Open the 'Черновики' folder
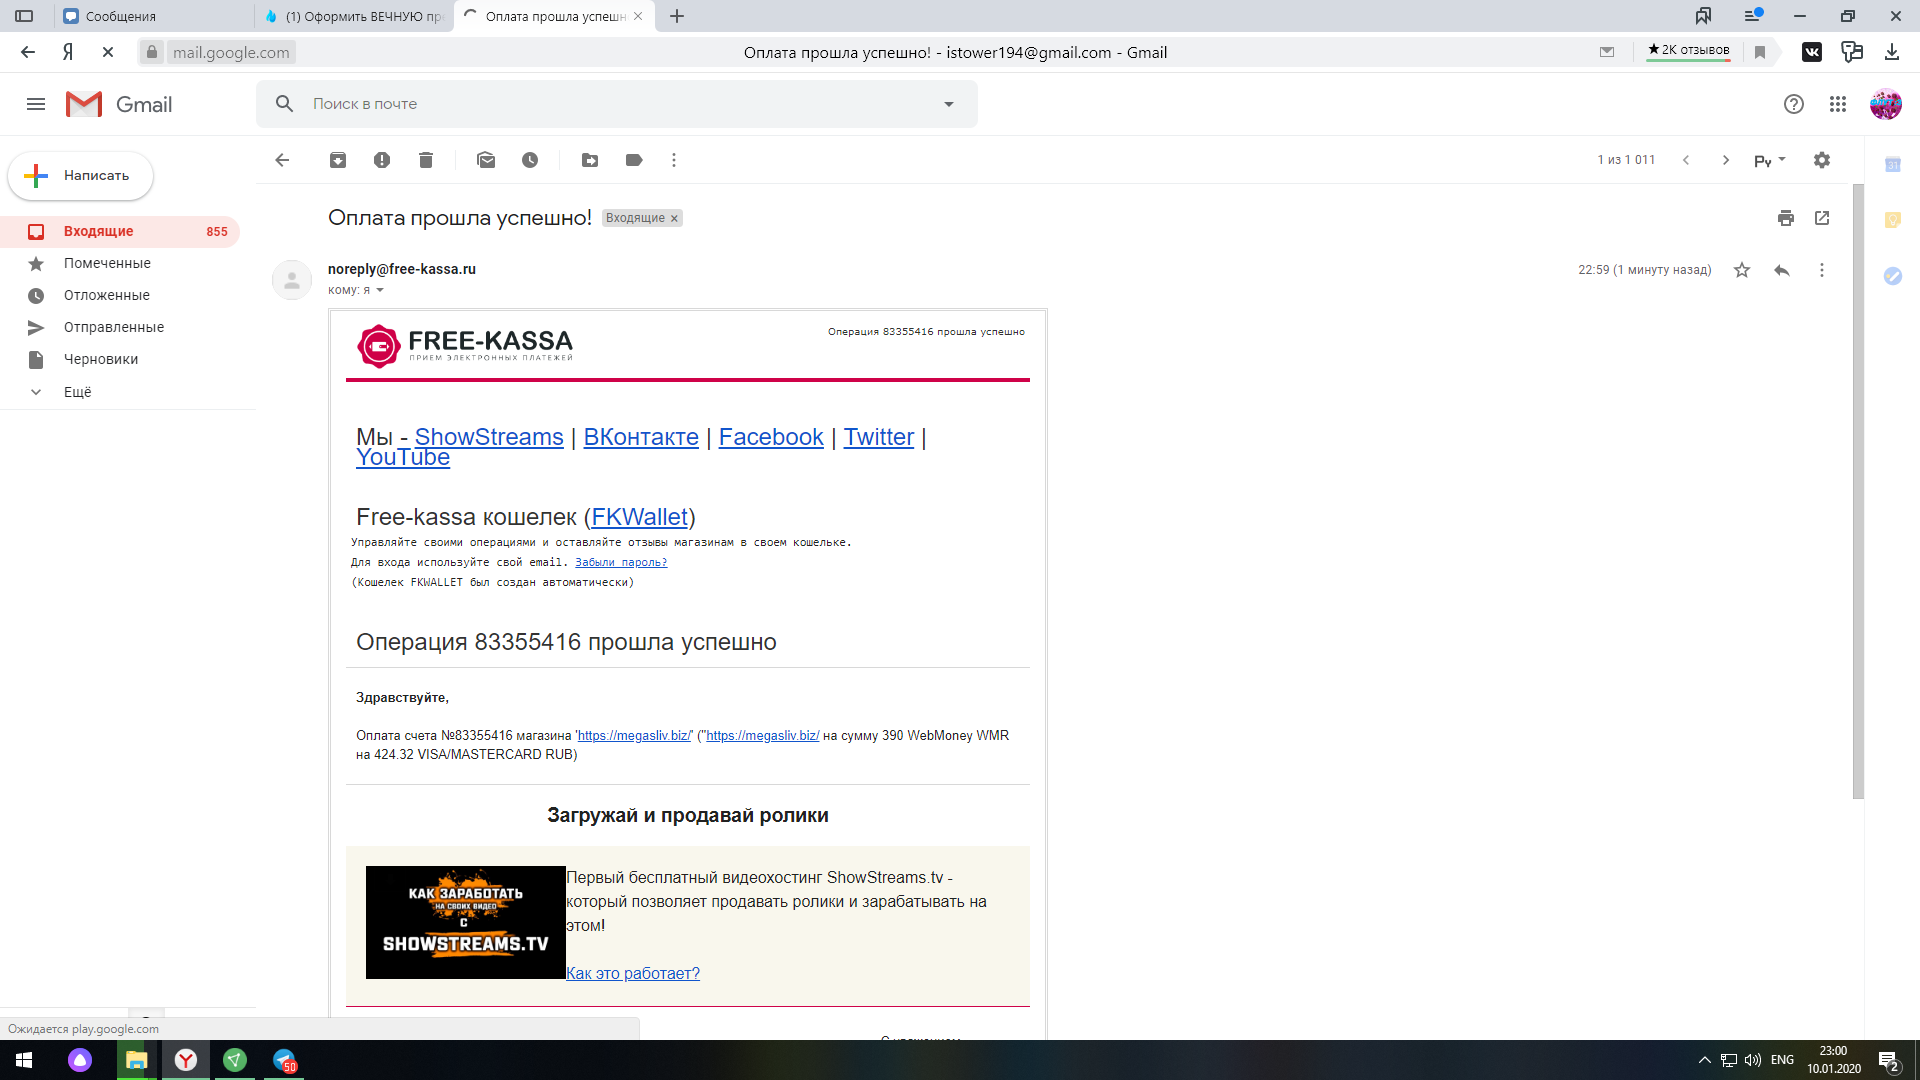 point(101,359)
